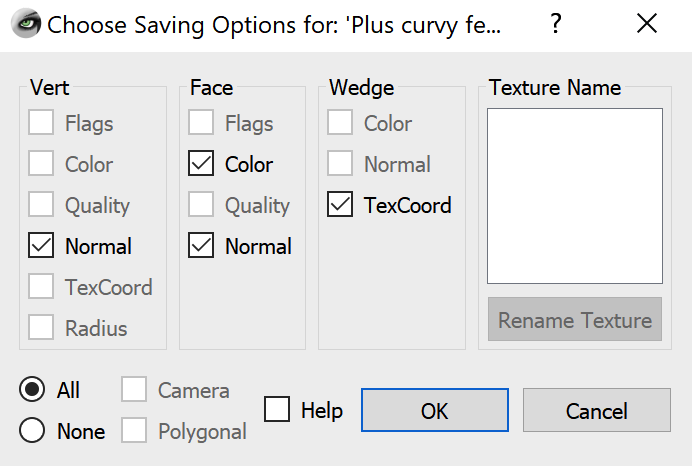
Task: Uncheck the Vert Normal checkbox
Action: pyautogui.click(x=42, y=246)
